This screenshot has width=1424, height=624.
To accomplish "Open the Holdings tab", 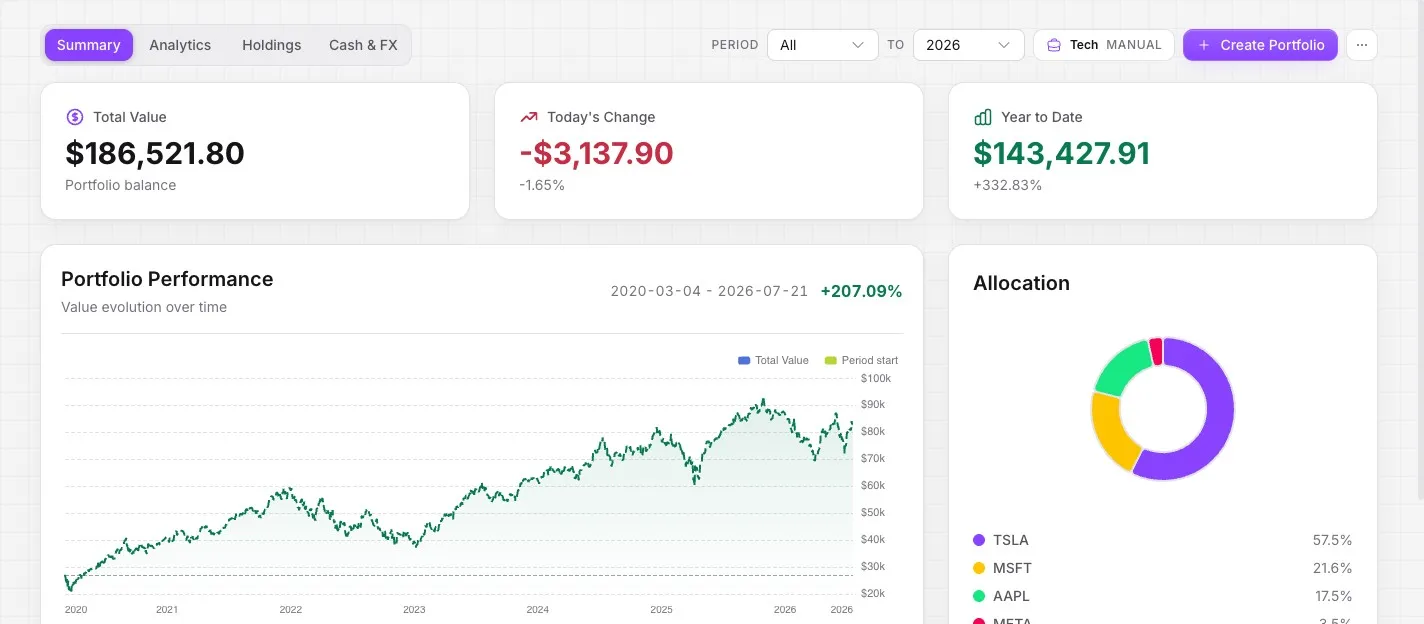I will 271,45.
